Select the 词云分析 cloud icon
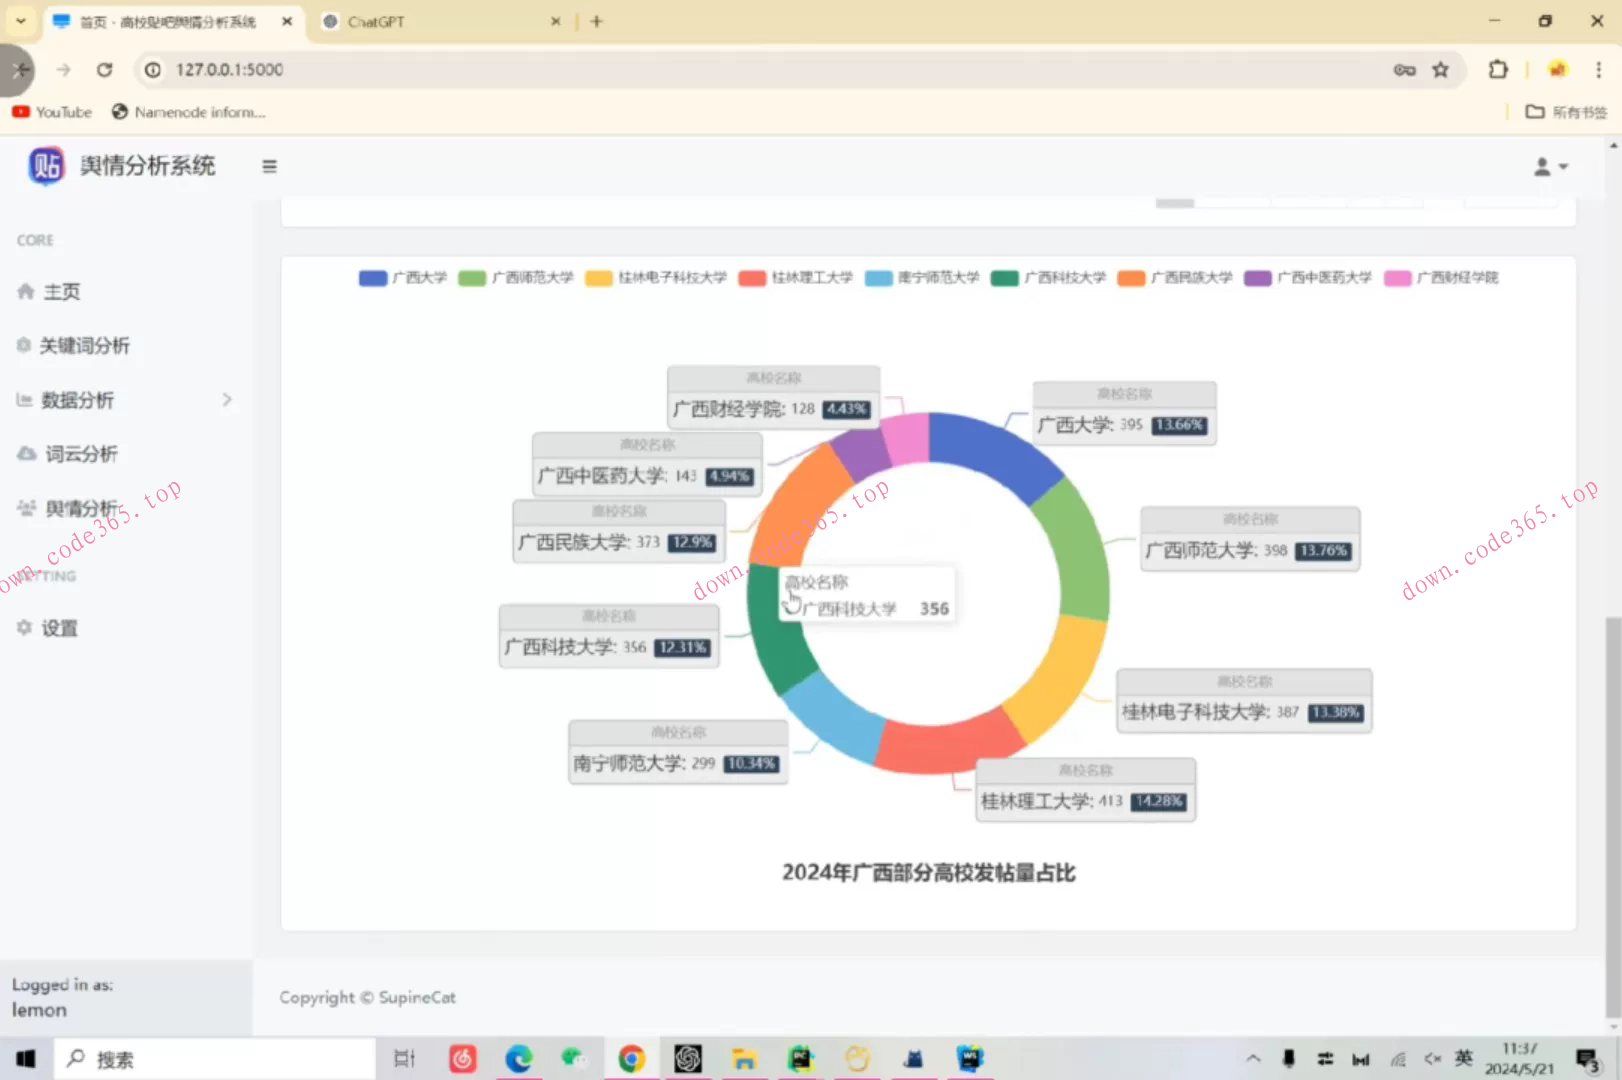The width and height of the screenshot is (1622, 1080). pyautogui.click(x=26, y=454)
